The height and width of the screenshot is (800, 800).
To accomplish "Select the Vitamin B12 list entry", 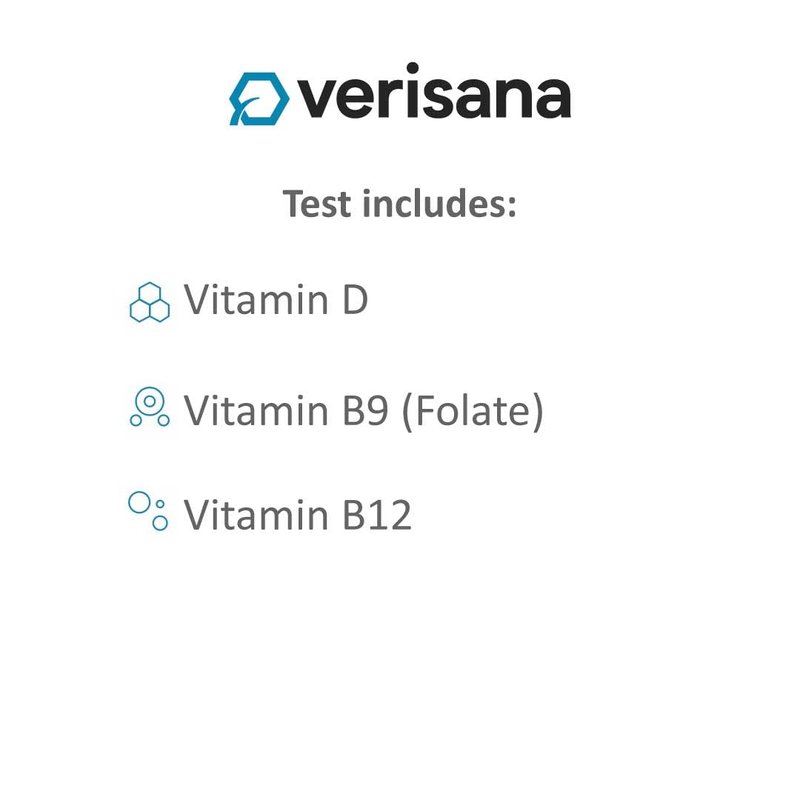I will point(270,513).
